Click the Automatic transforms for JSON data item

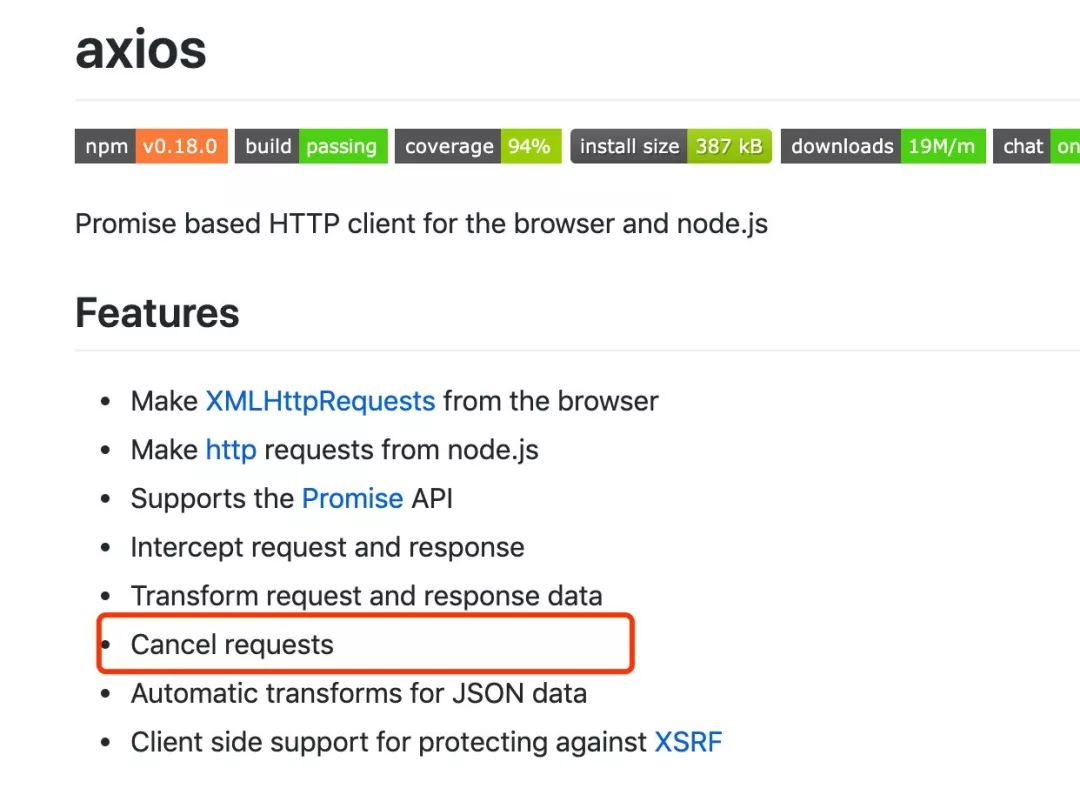pos(358,693)
